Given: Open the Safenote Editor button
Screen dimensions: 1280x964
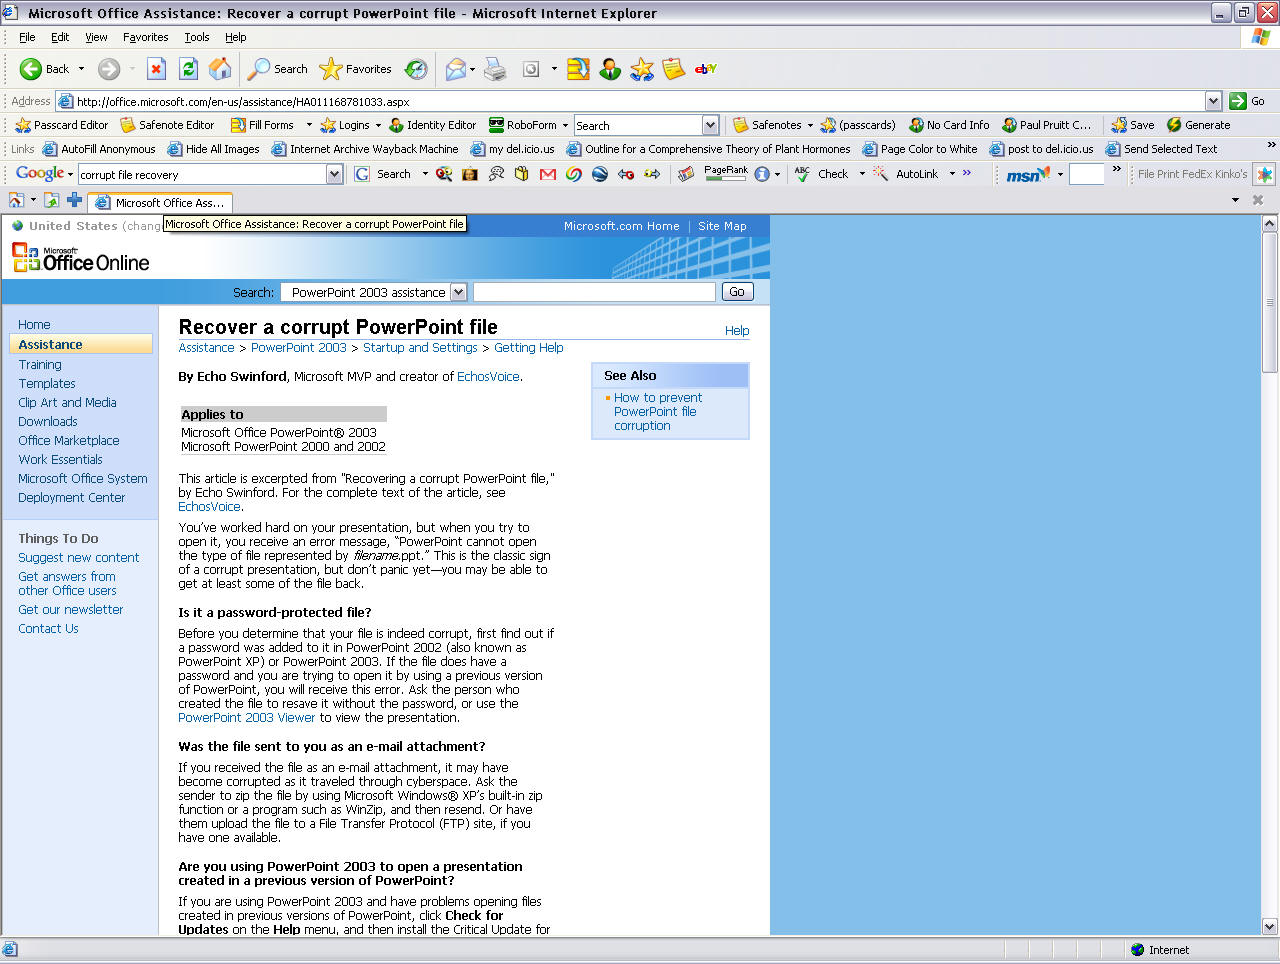Looking at the screenshot, I should 167,125.
